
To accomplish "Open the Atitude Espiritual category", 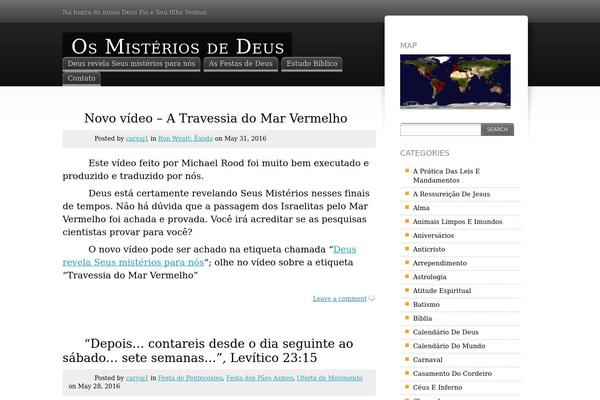I will click(442, 291).
